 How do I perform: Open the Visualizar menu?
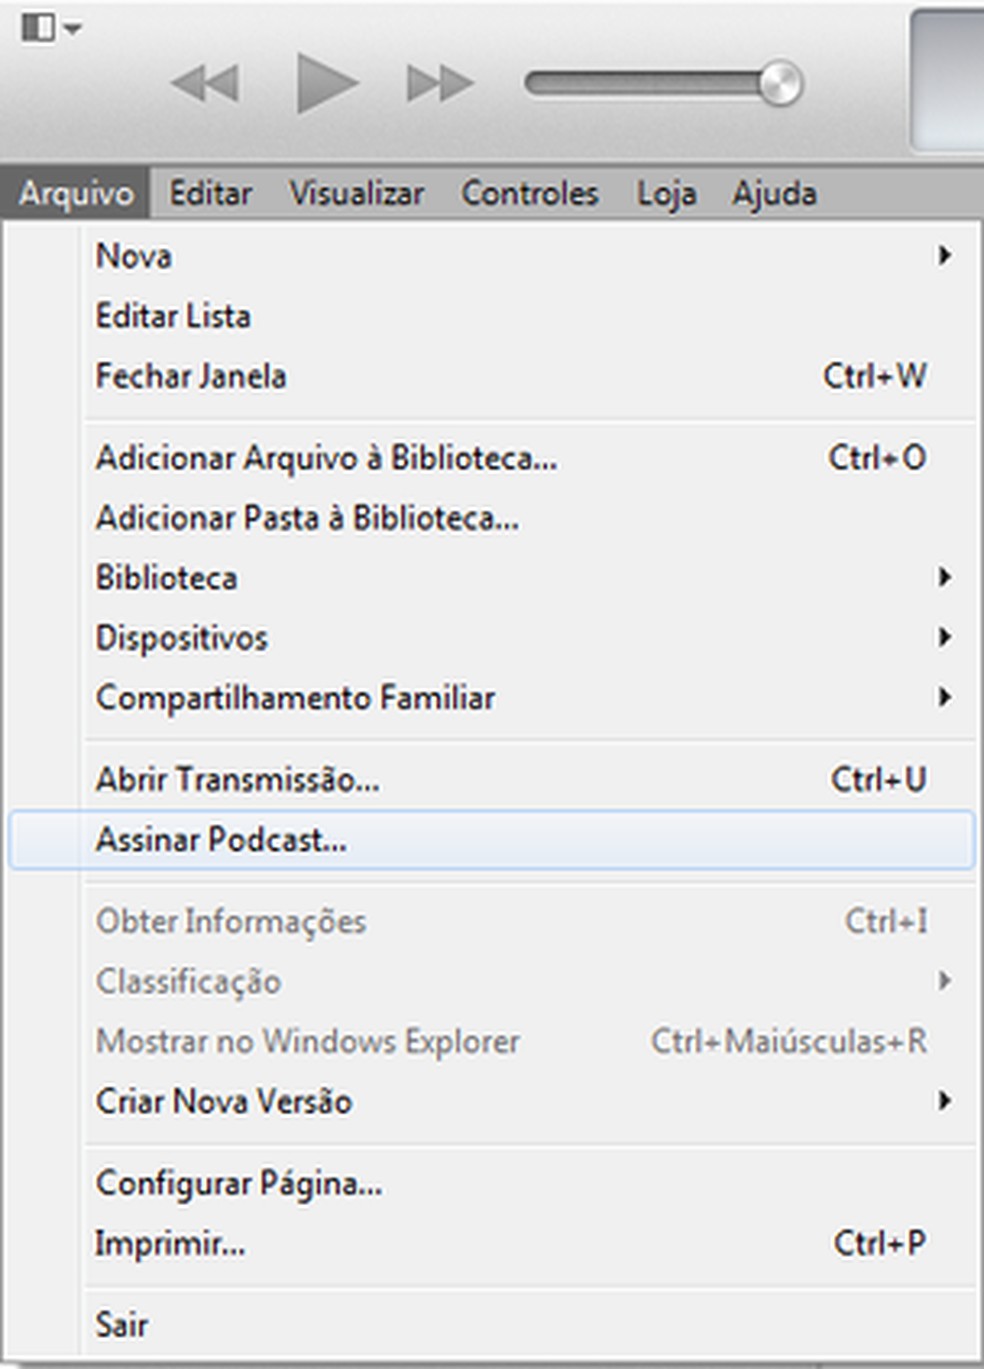pyautogui.click(x=357, y=193)
